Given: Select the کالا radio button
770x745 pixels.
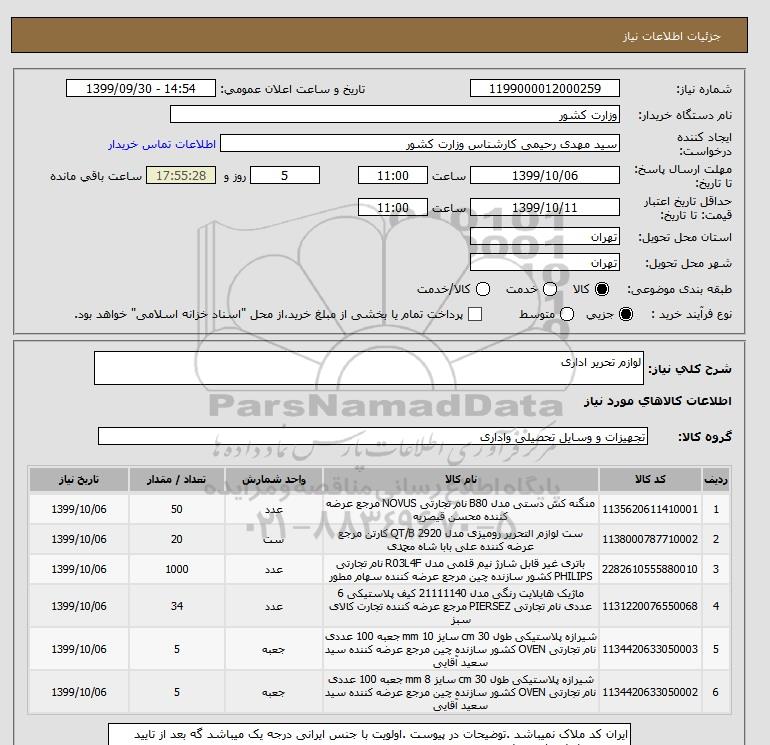Looking at the screenshot, I should [x=602, y=289].
